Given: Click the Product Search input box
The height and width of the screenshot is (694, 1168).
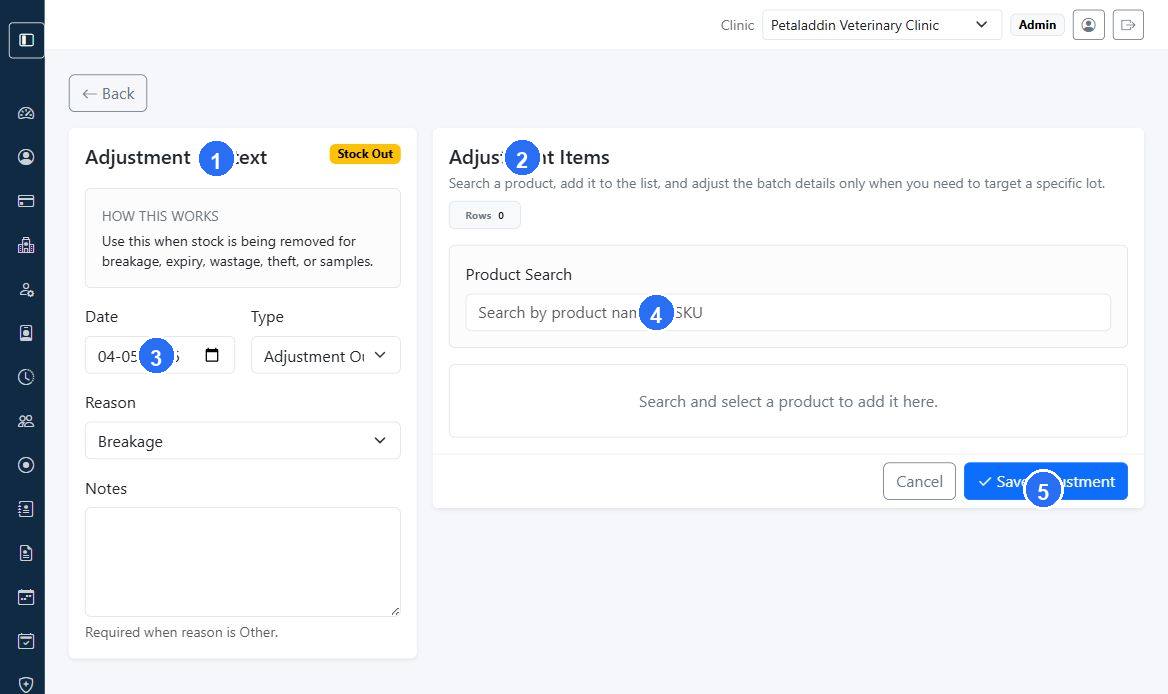Looking at the screenshot, I should (x=788, y=313).
